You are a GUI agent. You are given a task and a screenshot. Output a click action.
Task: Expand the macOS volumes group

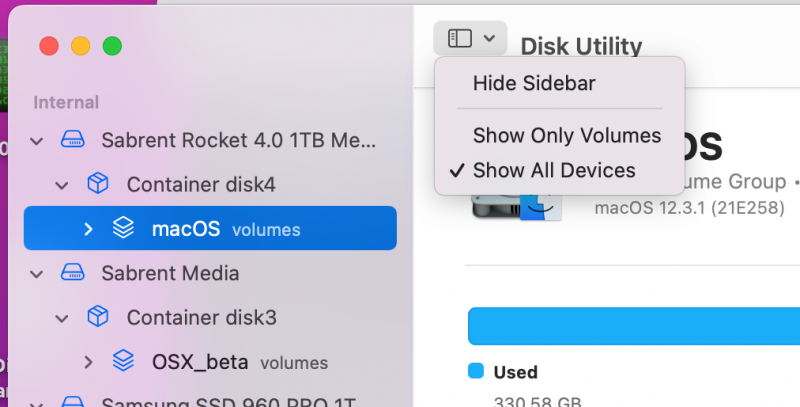(x=88, y=229)
